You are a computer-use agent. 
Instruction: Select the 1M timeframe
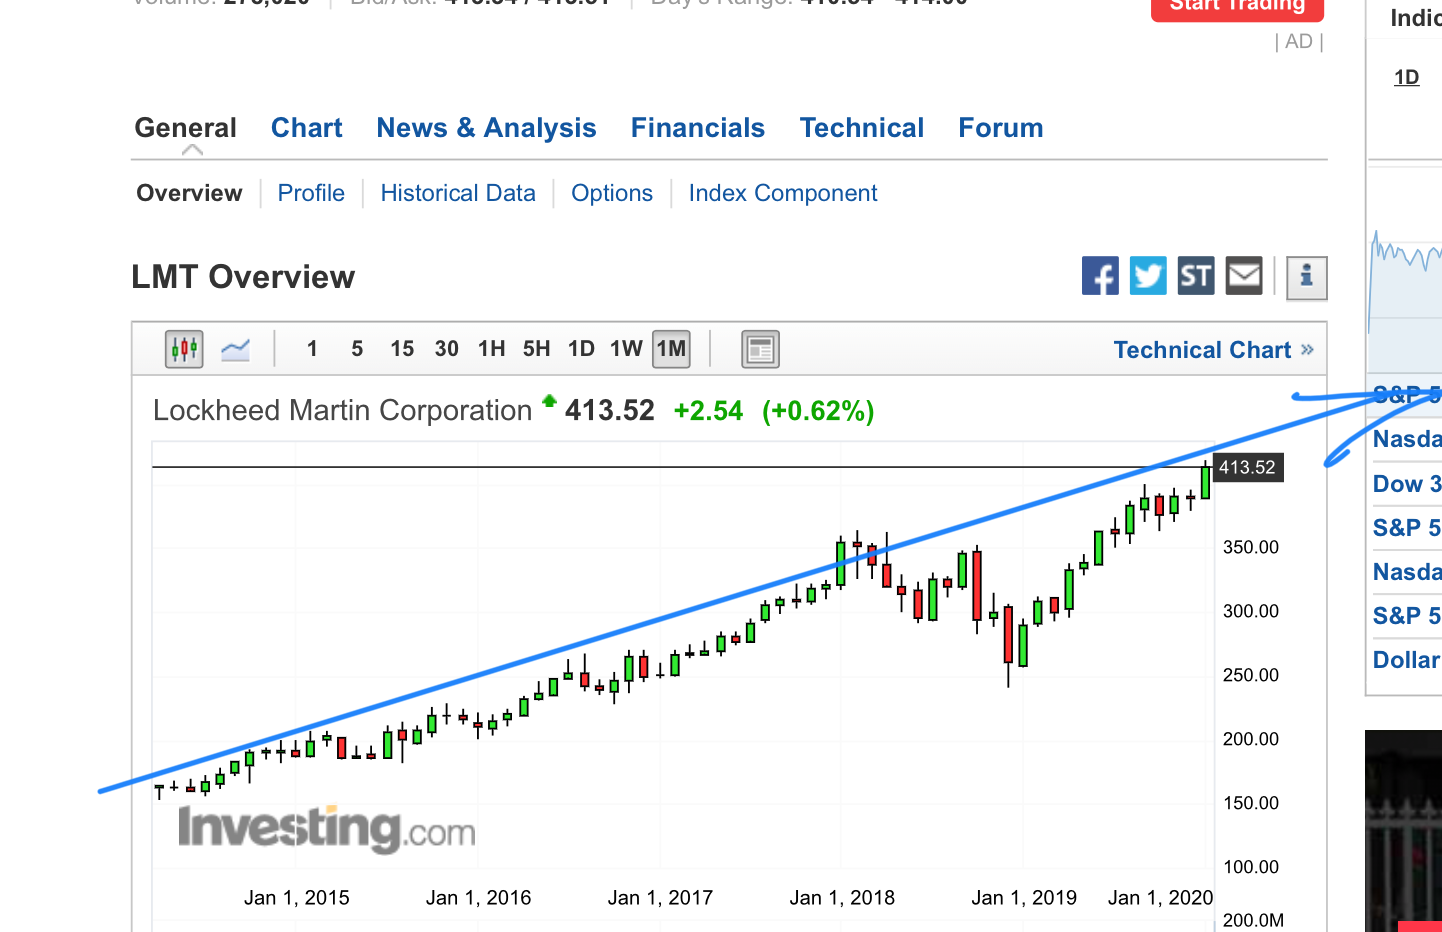671,349
